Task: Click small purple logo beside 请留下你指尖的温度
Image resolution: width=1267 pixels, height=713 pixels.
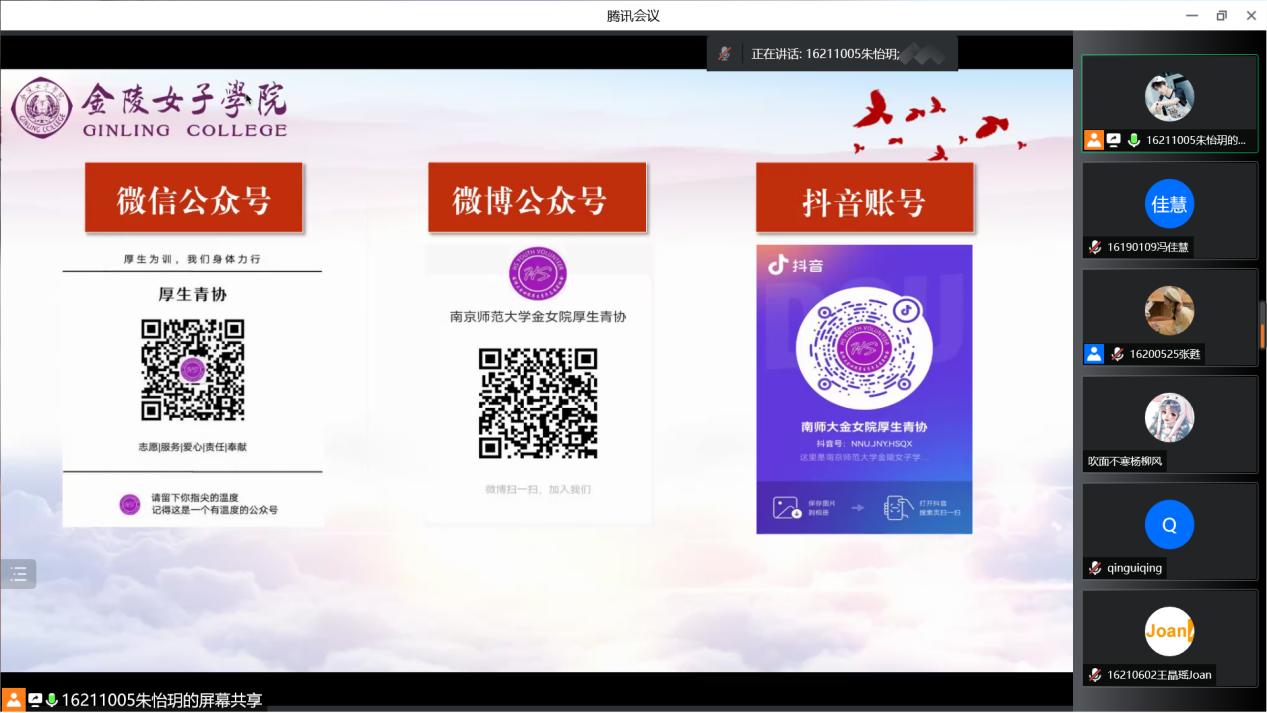Action: [130, 504]
